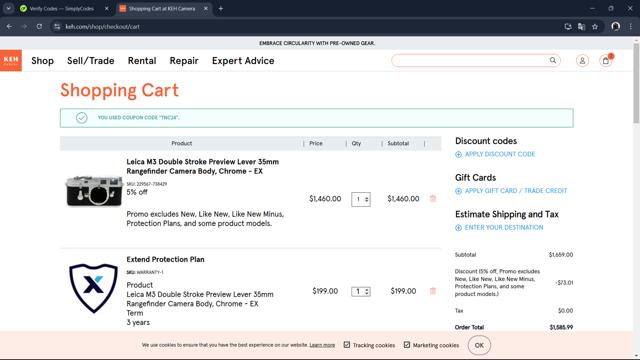The image size is (640, 360).
Task: Click the KEH Camera logo
Action: pos(11,60)
